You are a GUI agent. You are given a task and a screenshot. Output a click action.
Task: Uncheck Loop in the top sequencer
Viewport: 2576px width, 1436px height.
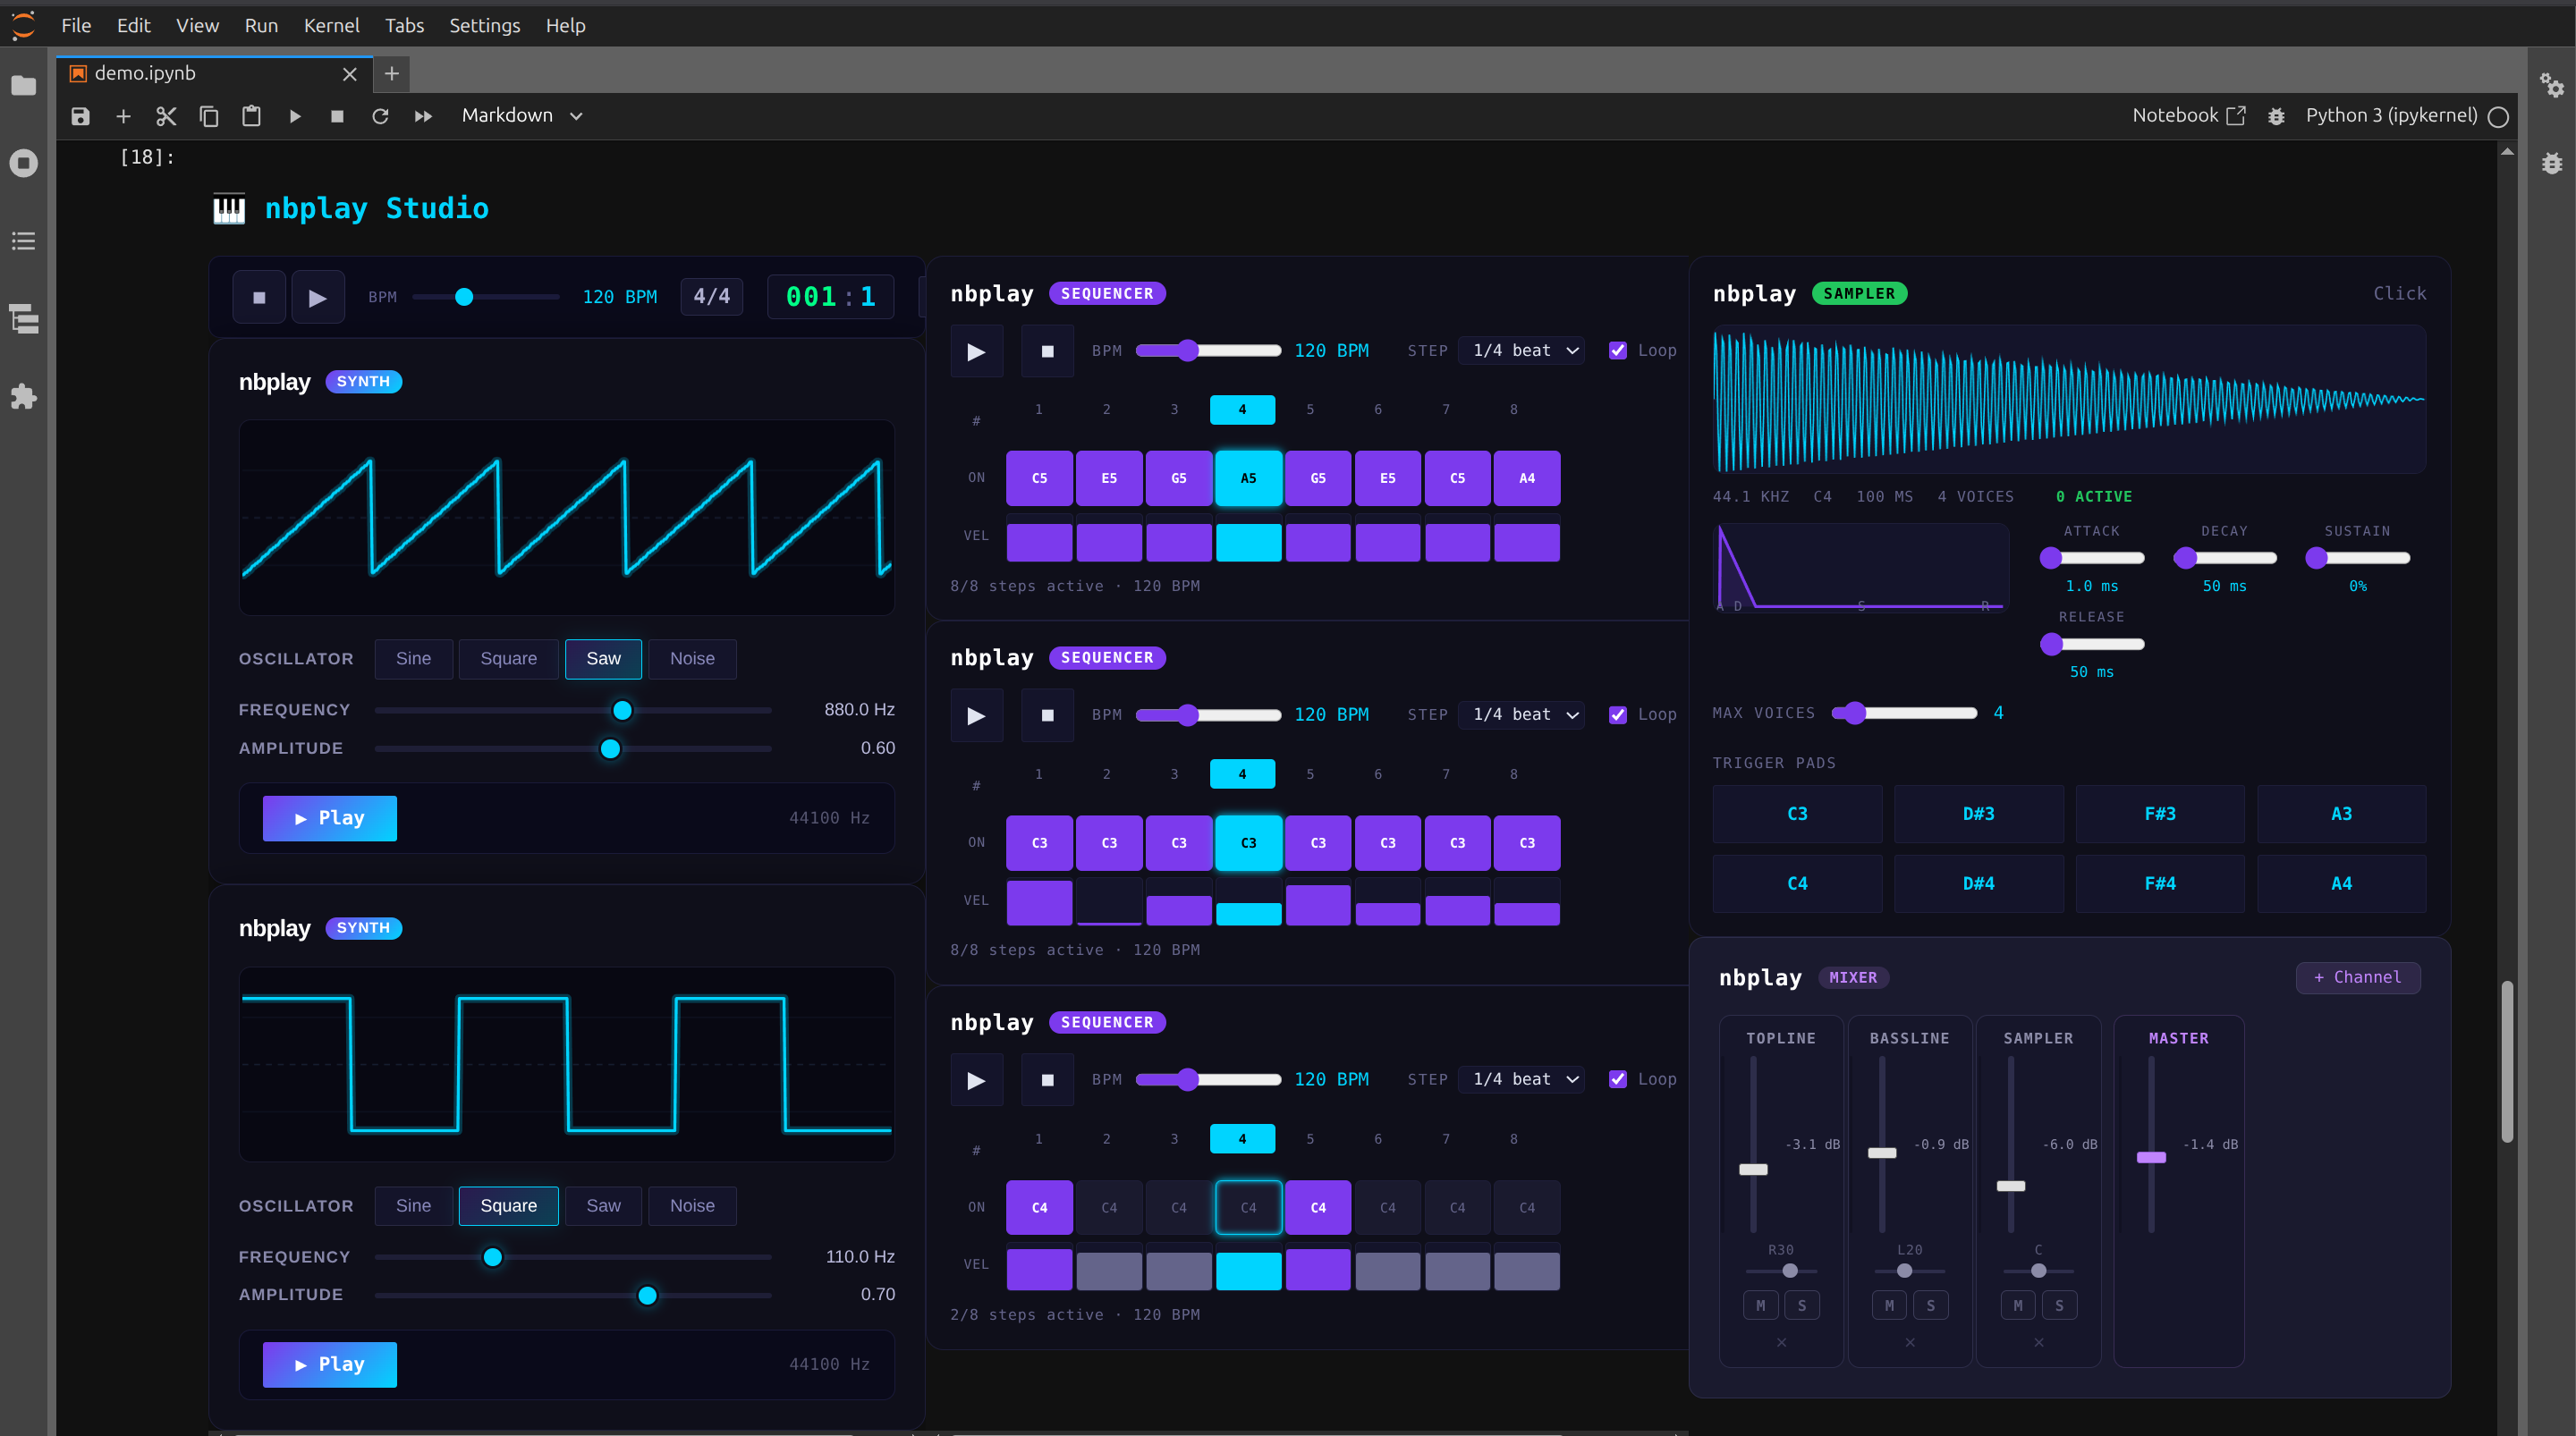[x=1617, y=350]
